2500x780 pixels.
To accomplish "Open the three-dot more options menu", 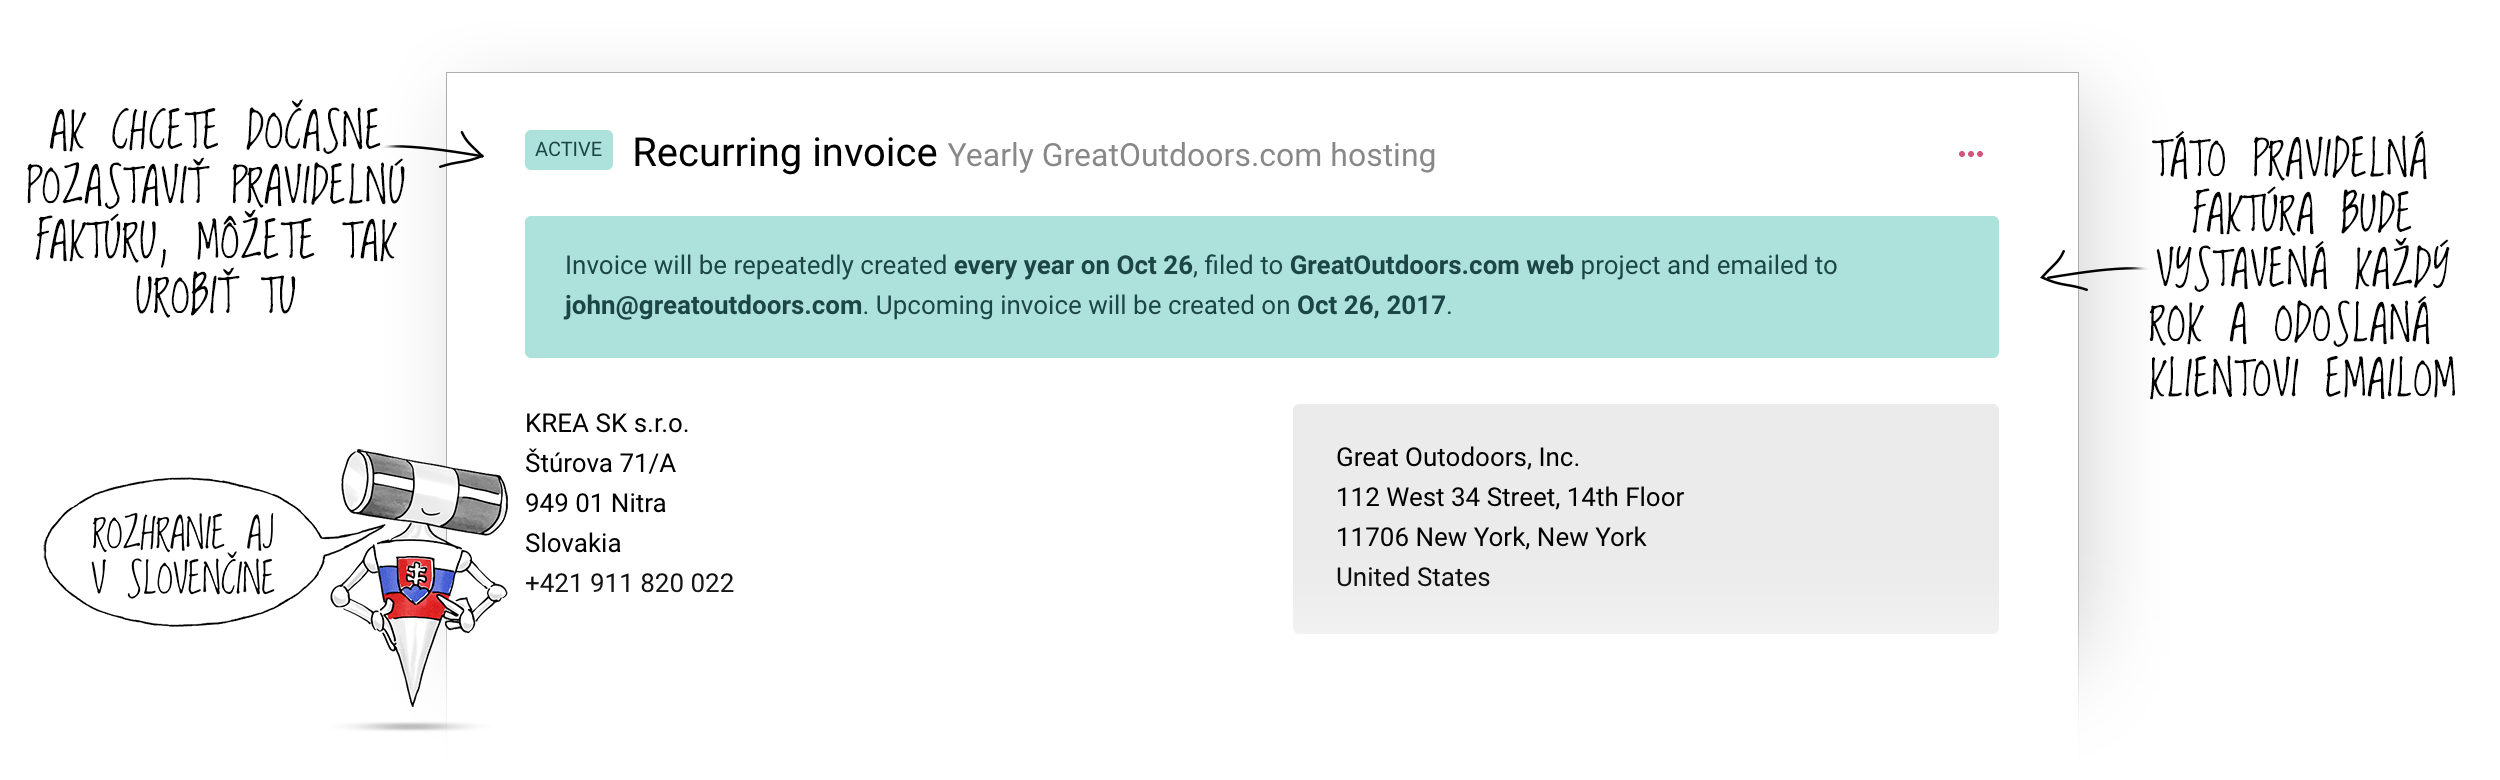I will click(x=1970, y=154).
